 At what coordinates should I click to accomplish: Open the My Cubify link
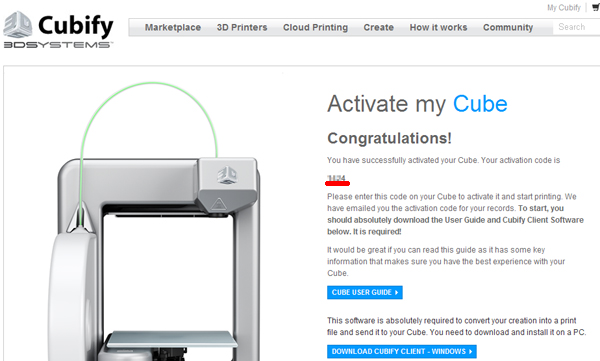click(x=564, y=8)
